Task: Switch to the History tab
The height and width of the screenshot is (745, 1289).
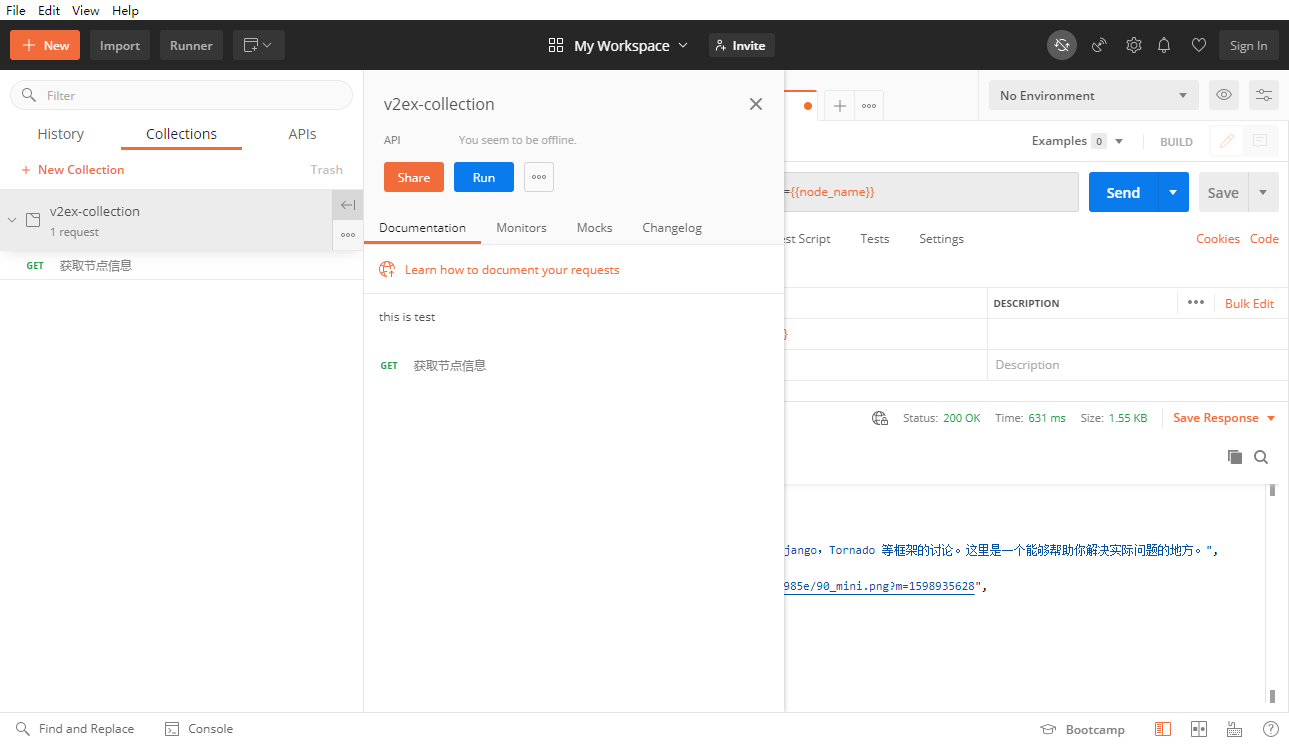Action: 61,134
